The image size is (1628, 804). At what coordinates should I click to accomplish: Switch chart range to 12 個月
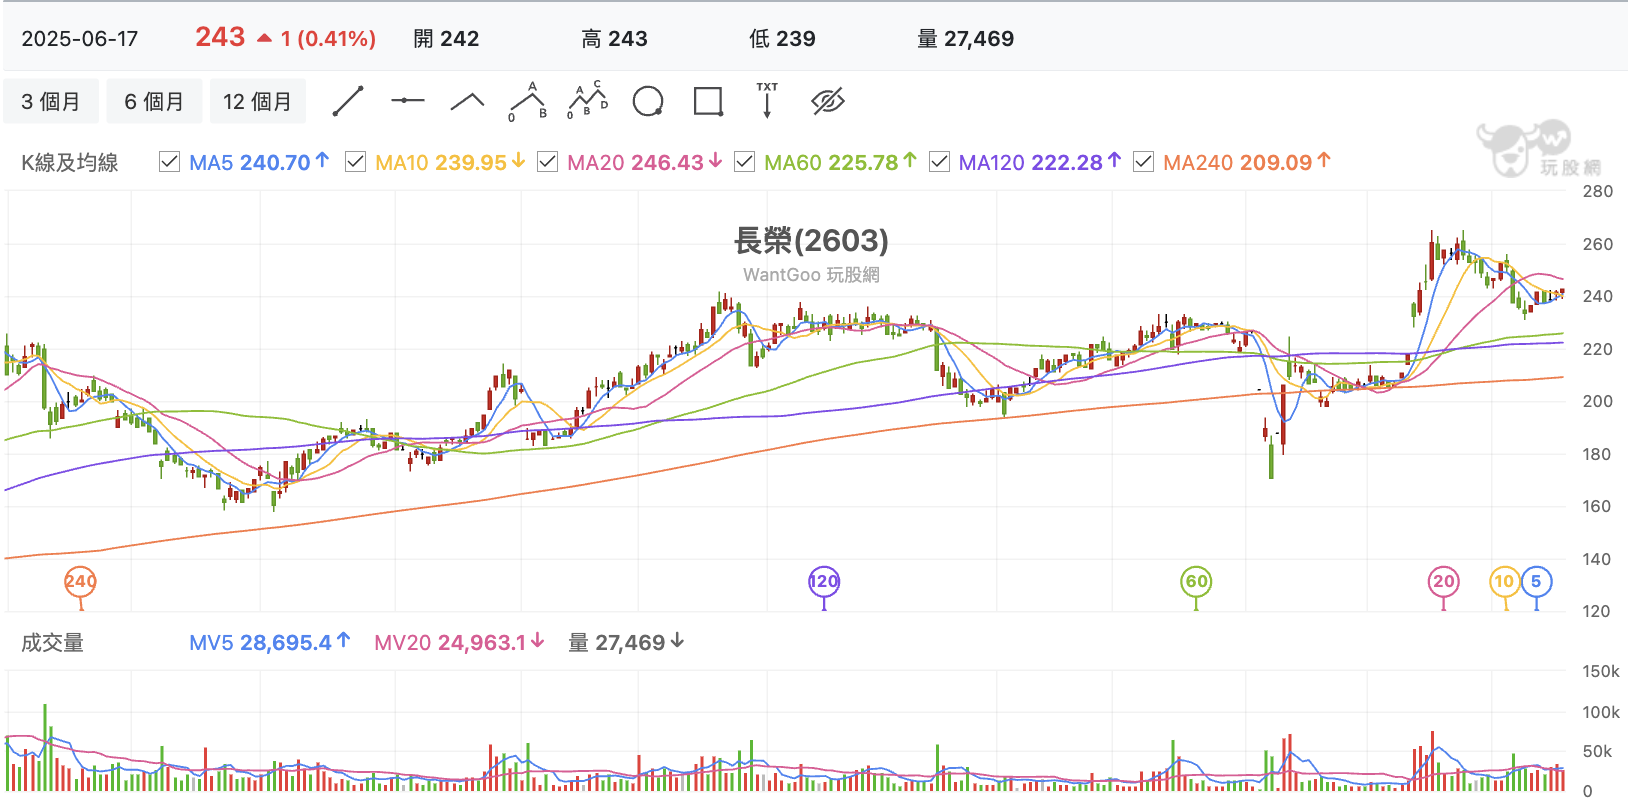click(x=257, y=101)
